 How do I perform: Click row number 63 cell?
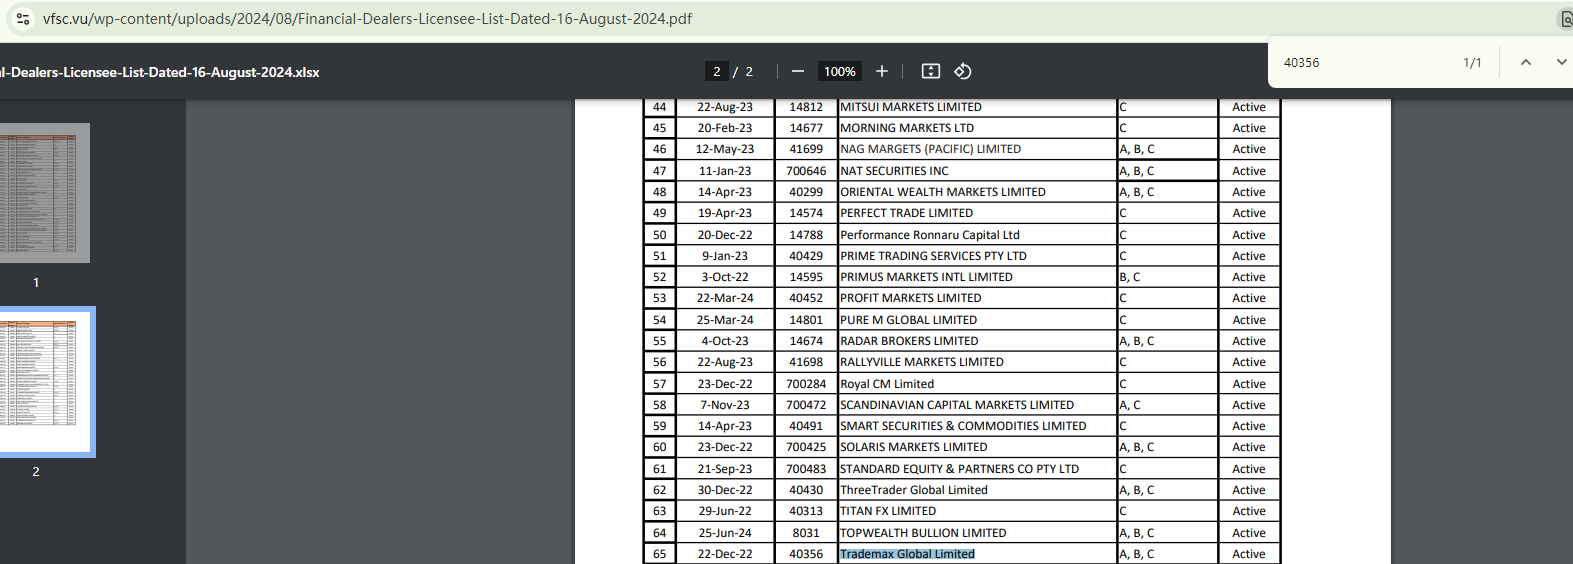pos(659,511)
